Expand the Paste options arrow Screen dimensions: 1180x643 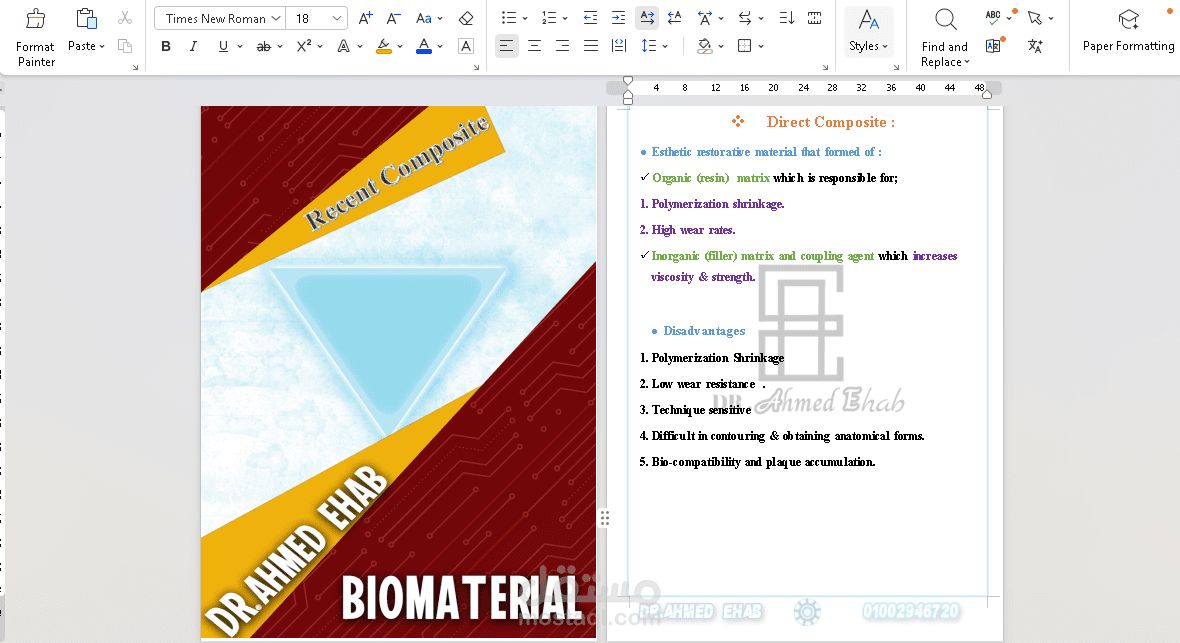tap(102, 46)
